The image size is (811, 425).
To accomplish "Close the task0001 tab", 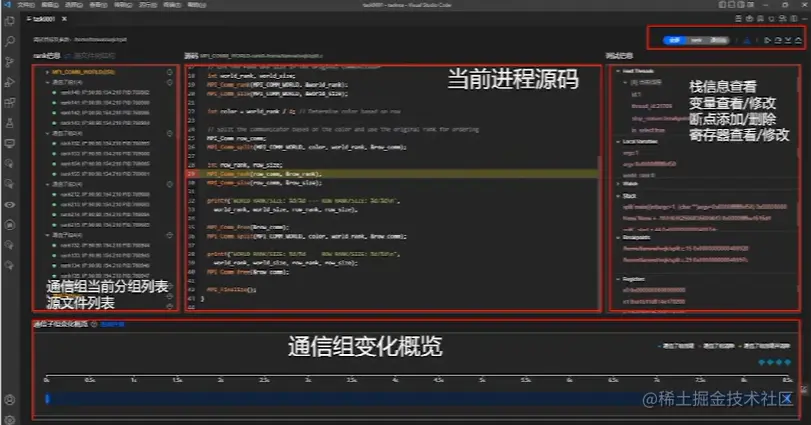I will (64, 19).
